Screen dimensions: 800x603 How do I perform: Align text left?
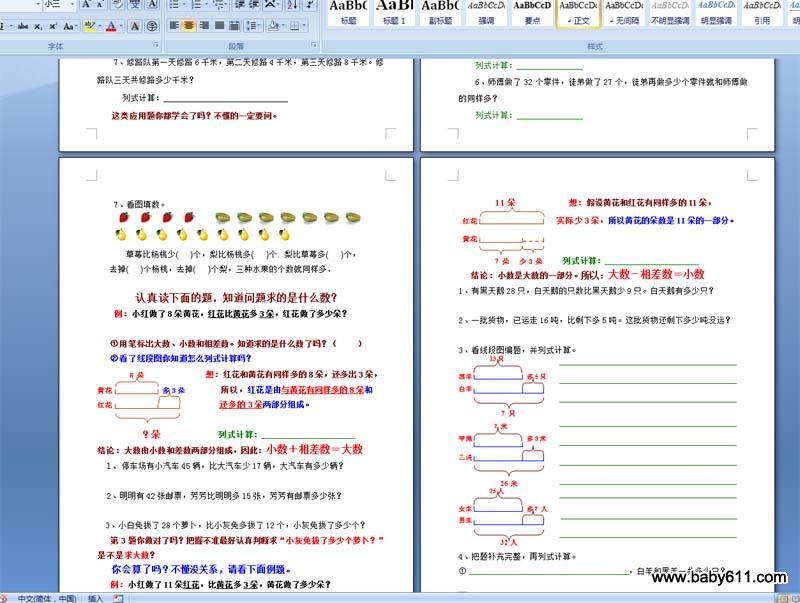coord(174,26)
